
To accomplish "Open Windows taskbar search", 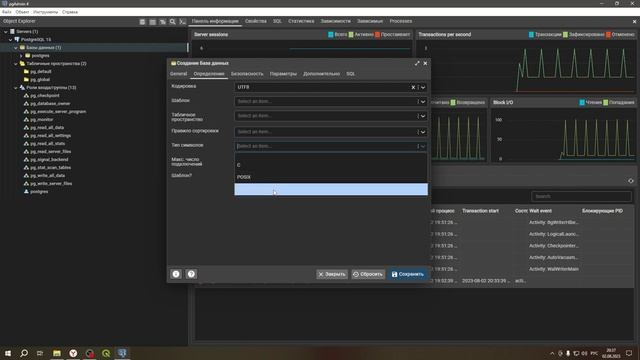I will (x=24, y=353).
